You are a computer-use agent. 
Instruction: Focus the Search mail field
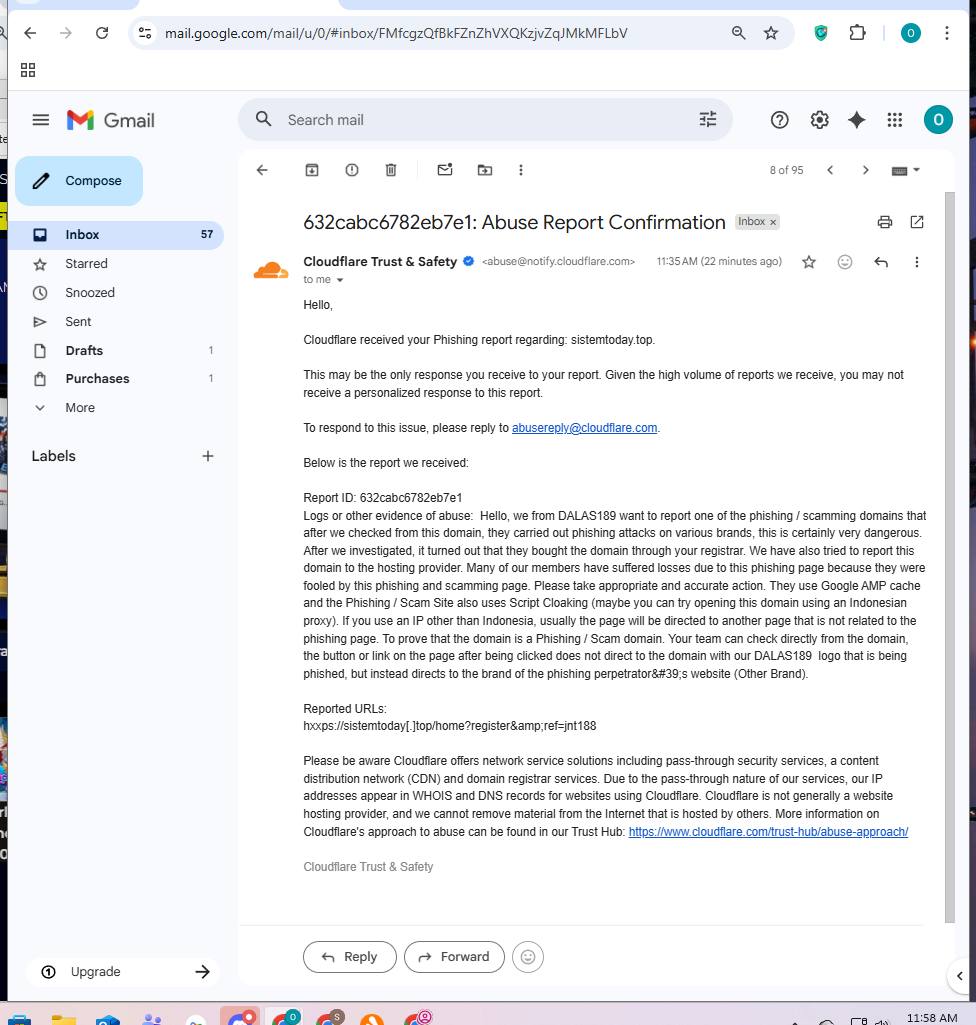tap(484, 120)
